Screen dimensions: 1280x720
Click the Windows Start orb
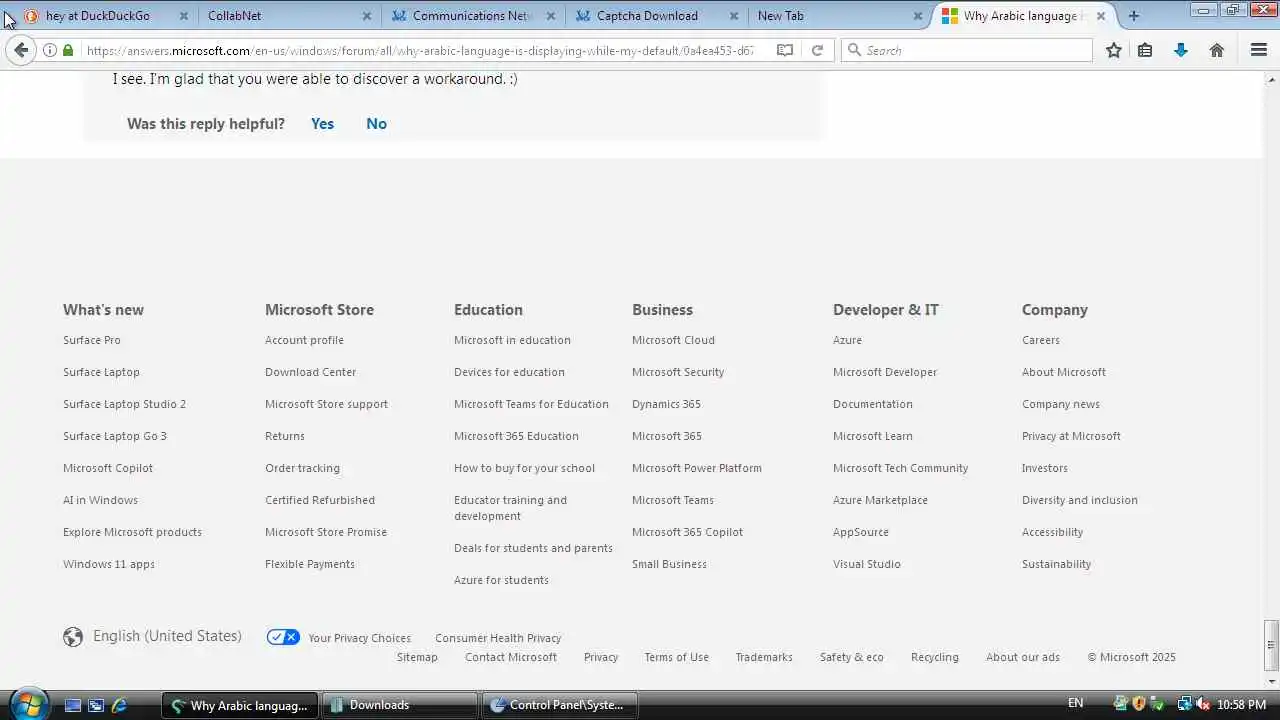(x=27, y=704)
